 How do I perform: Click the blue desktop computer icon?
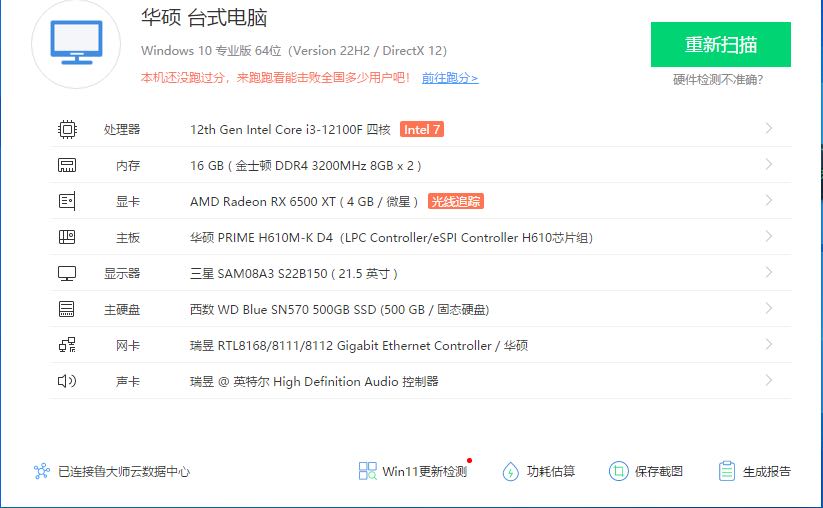point(76,43)
